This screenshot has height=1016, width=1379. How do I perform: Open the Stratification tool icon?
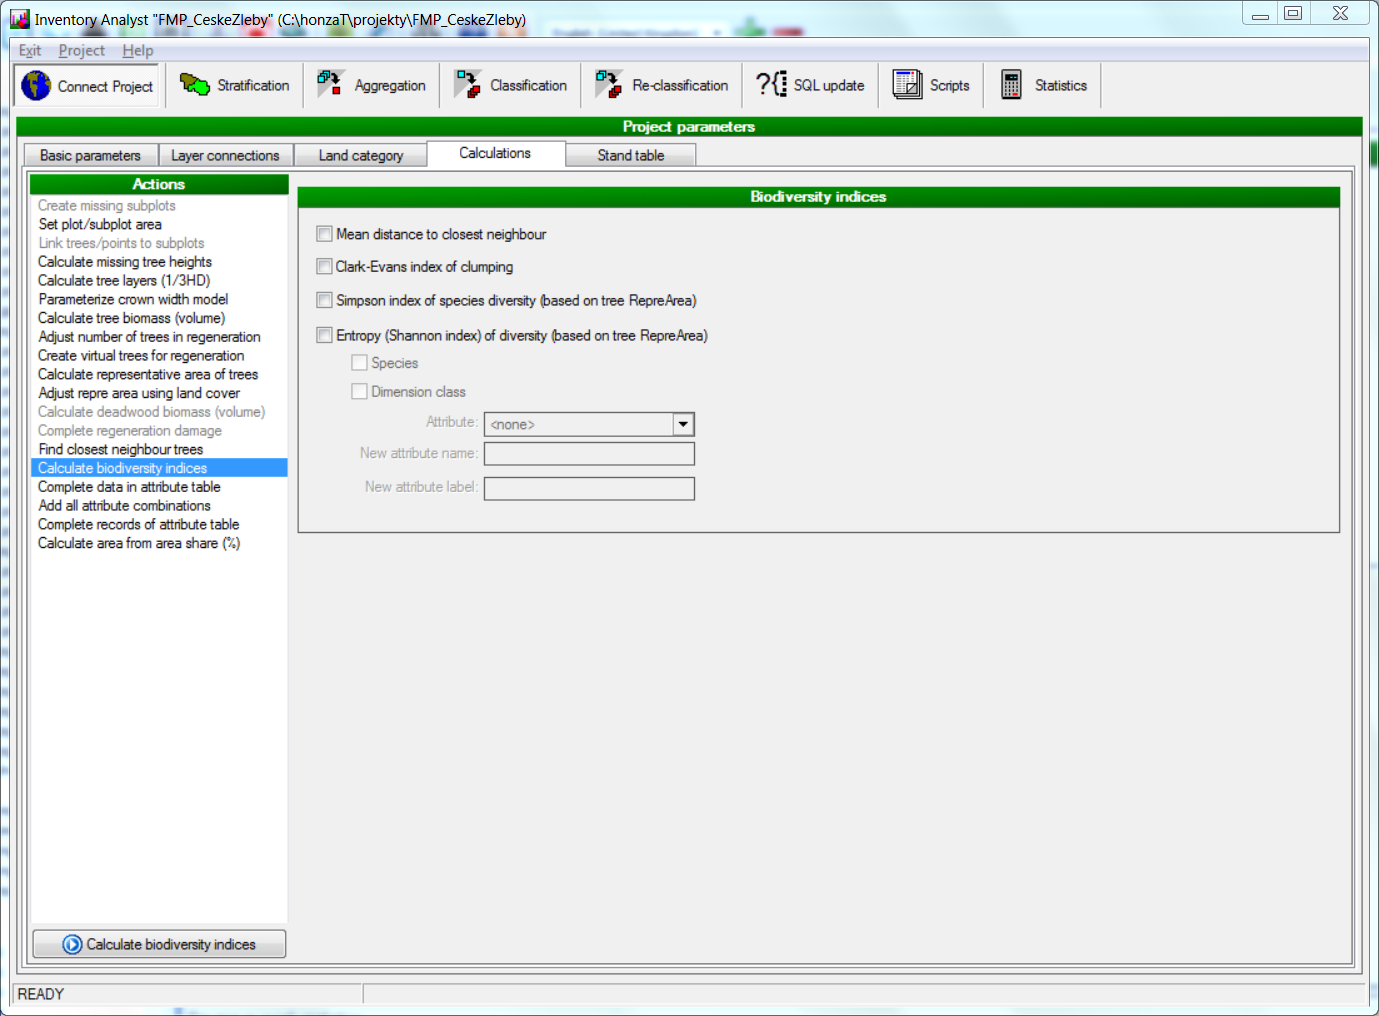[x=194, y=85]
